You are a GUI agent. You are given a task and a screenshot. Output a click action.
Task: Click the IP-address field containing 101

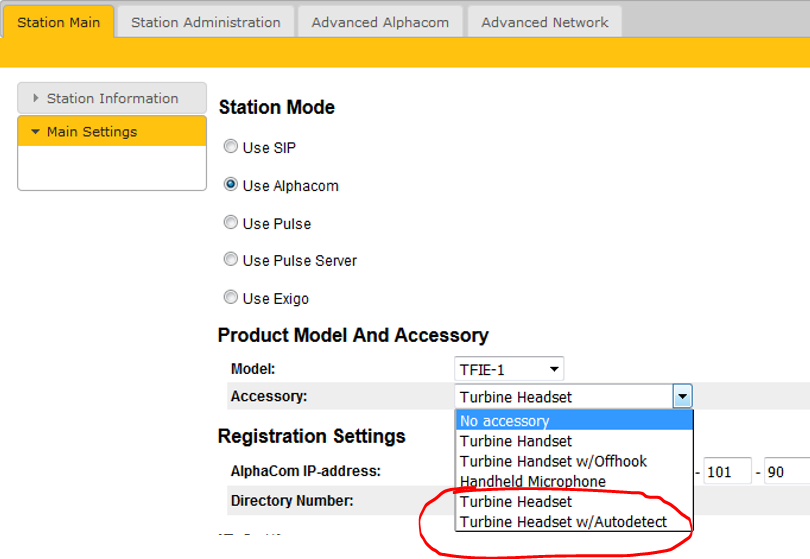tap(727, 471)
